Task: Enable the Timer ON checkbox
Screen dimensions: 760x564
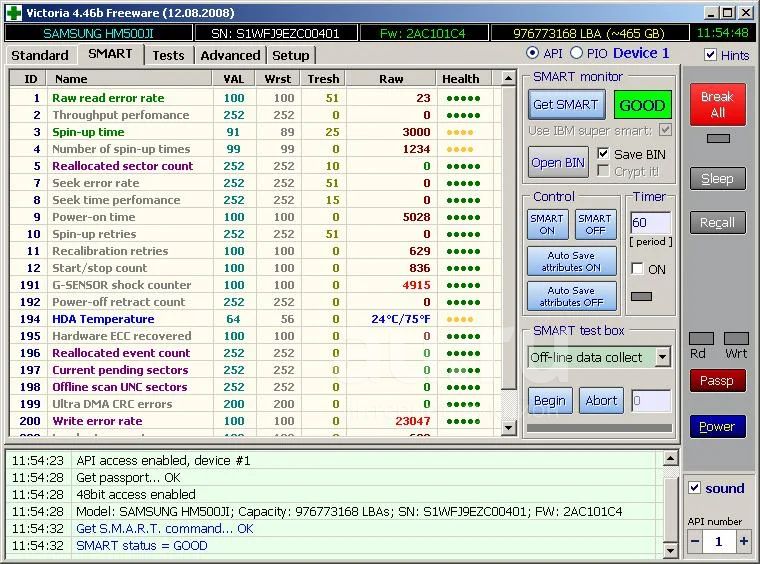Action: pyautogui.click(x=637, y=269)
